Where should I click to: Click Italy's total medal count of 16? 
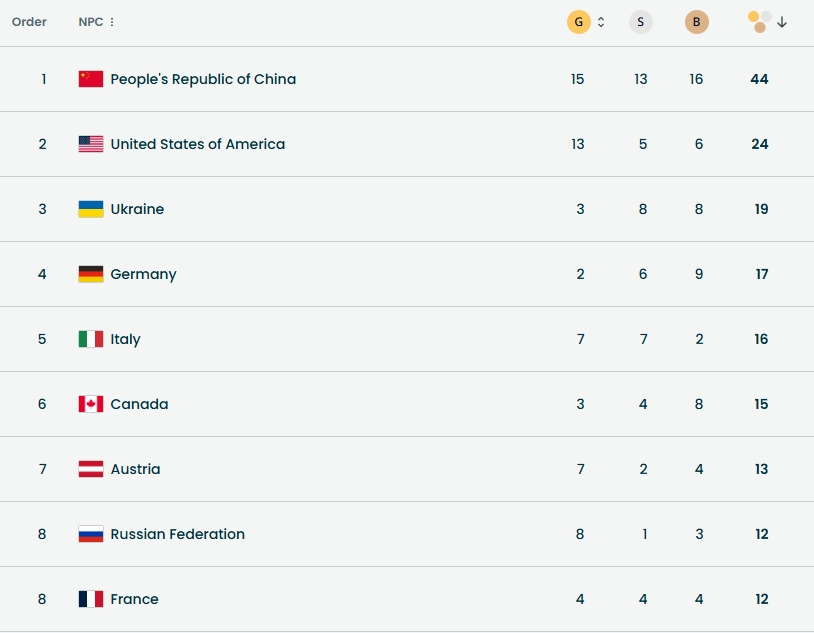tap(761, 338)
